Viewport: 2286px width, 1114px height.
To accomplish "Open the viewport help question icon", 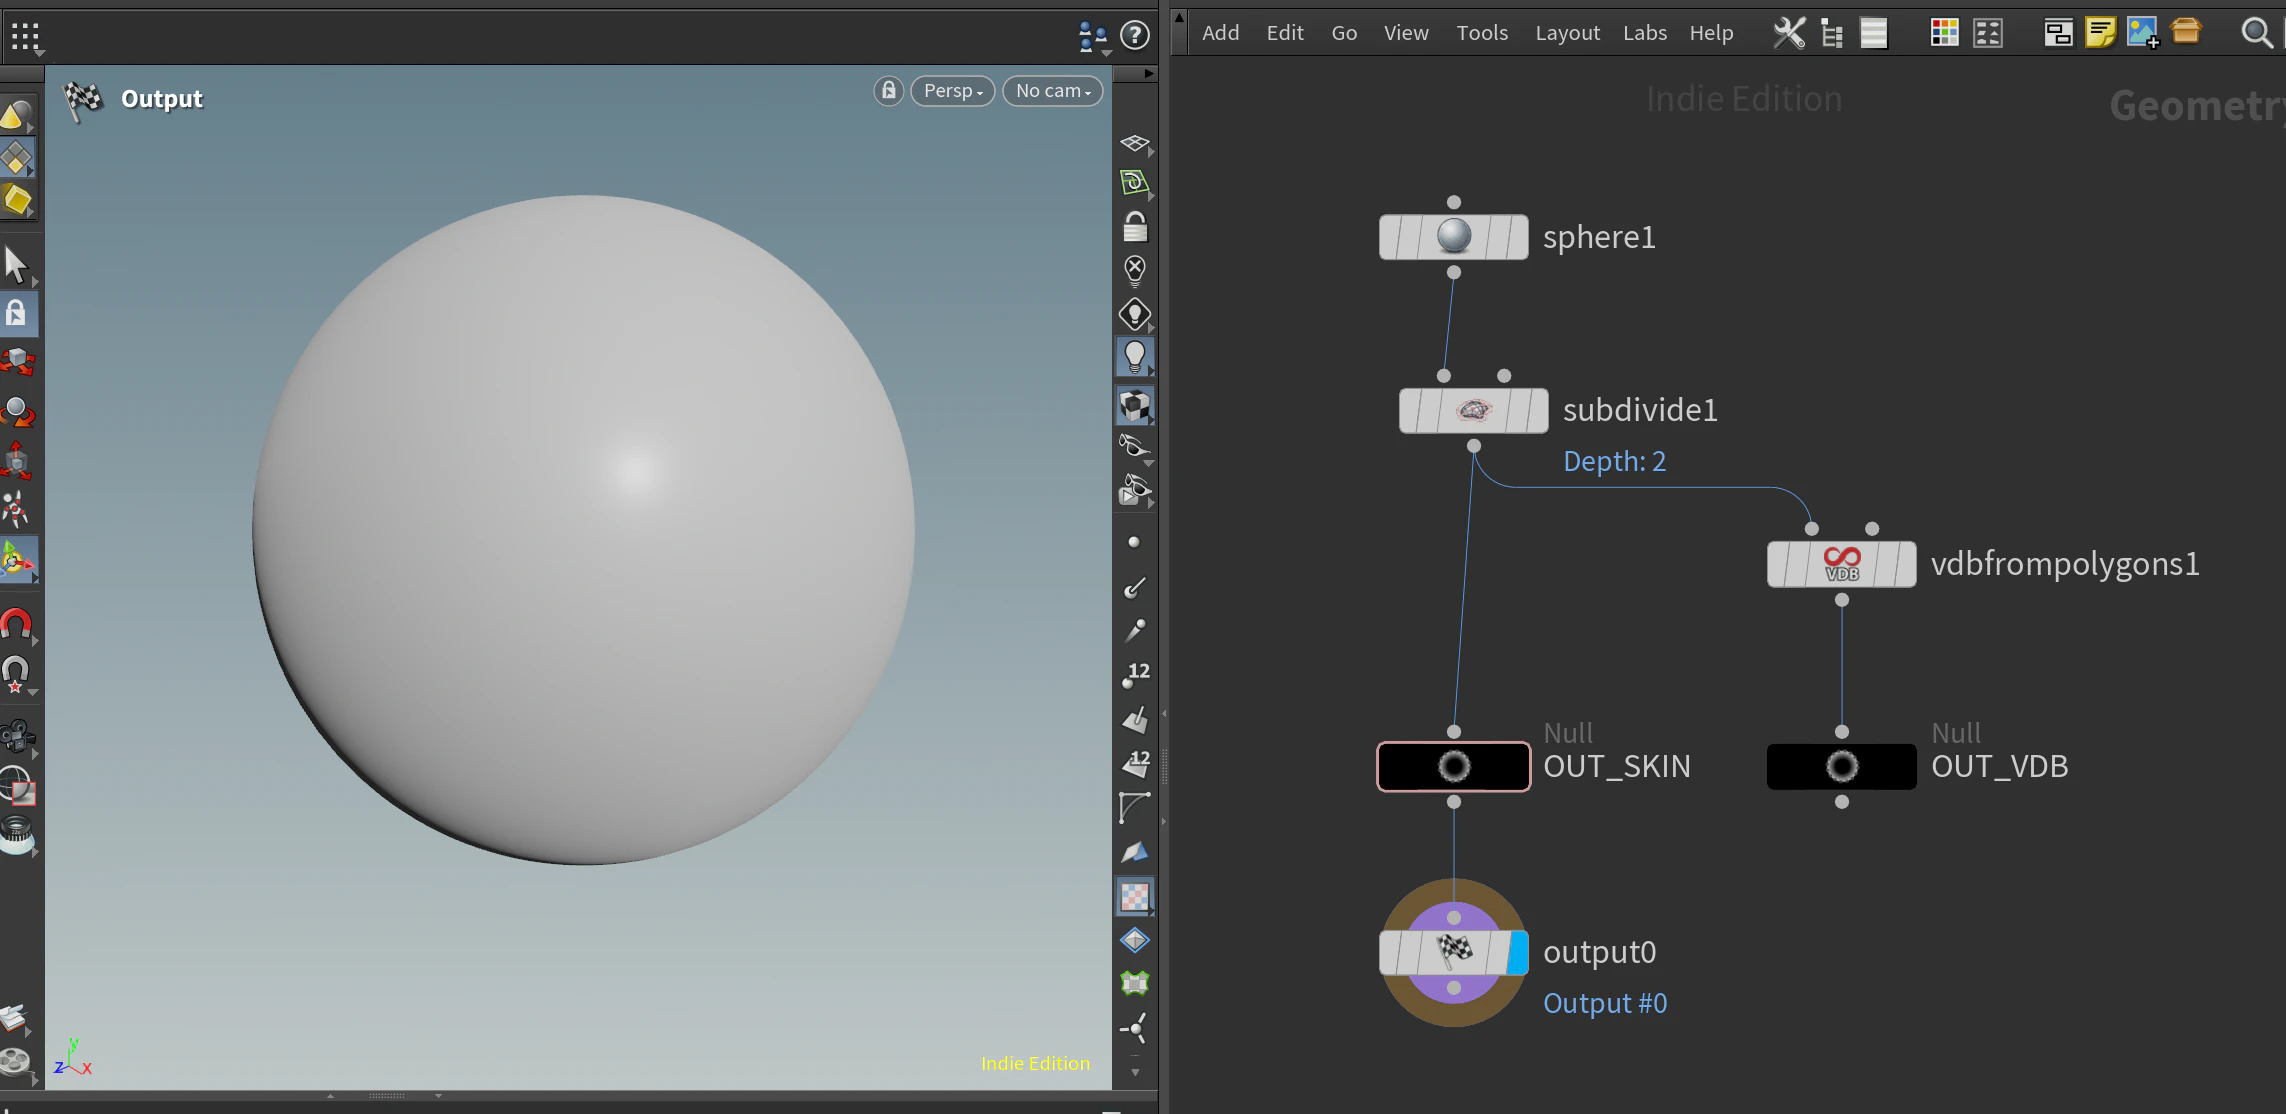I will point(1134,35).
